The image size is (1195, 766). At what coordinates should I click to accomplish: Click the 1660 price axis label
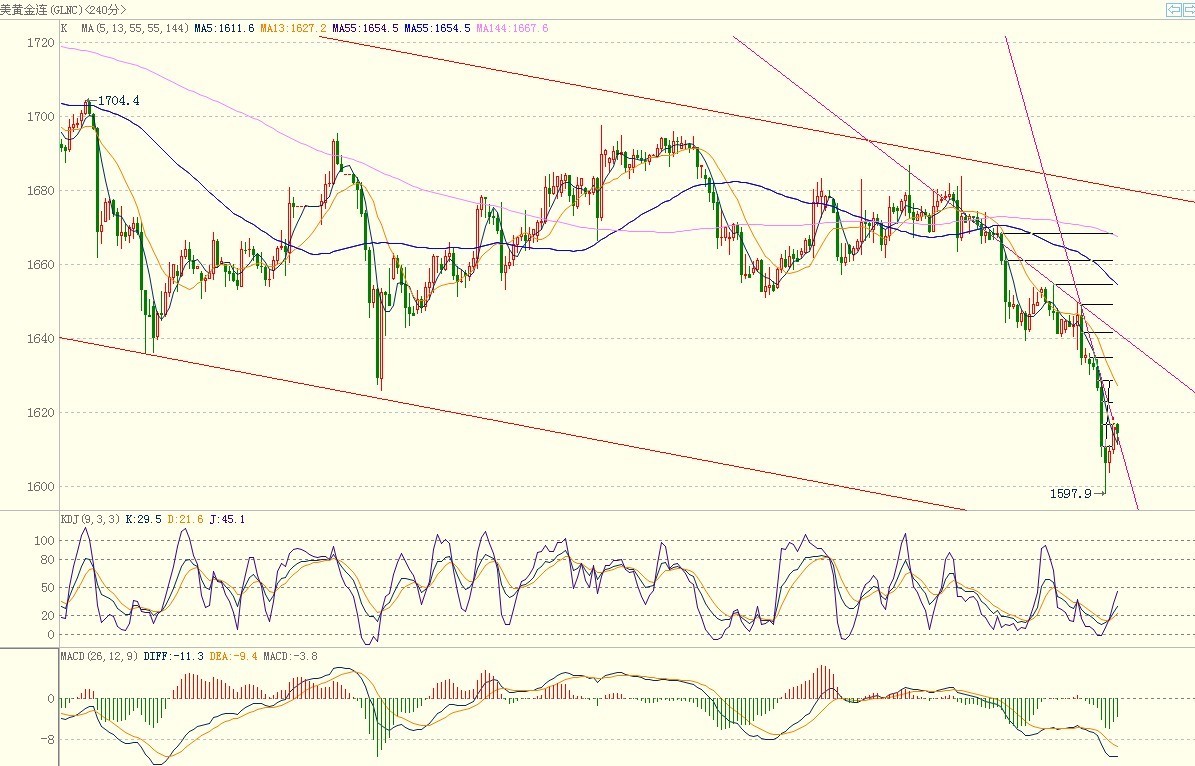41,264
